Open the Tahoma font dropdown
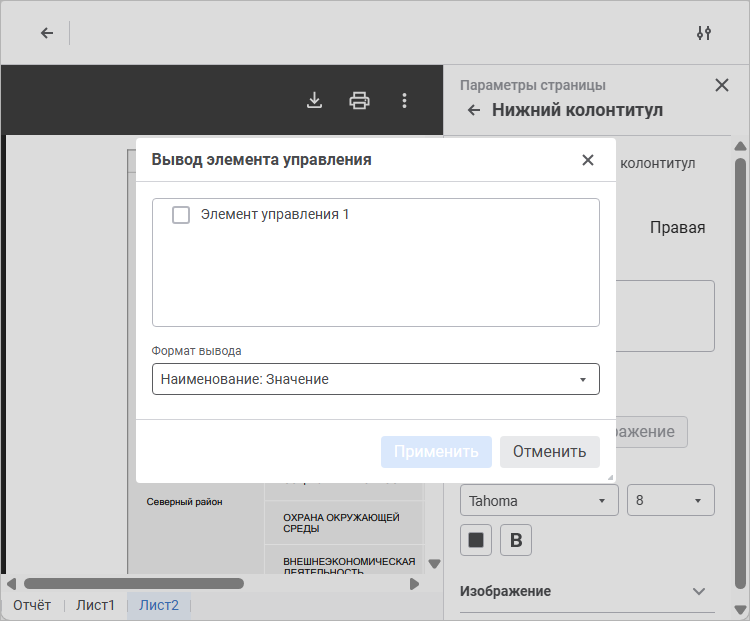This screenshot has height=621, width=750. (x=539, y=500)
